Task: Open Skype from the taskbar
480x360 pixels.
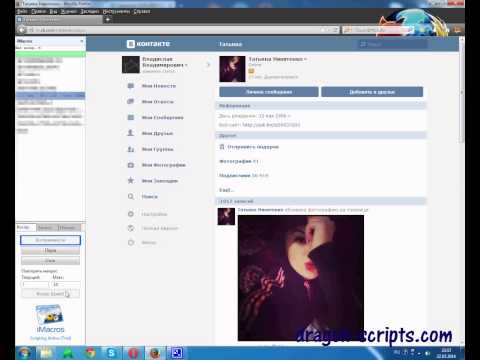Action: (112, 353)
